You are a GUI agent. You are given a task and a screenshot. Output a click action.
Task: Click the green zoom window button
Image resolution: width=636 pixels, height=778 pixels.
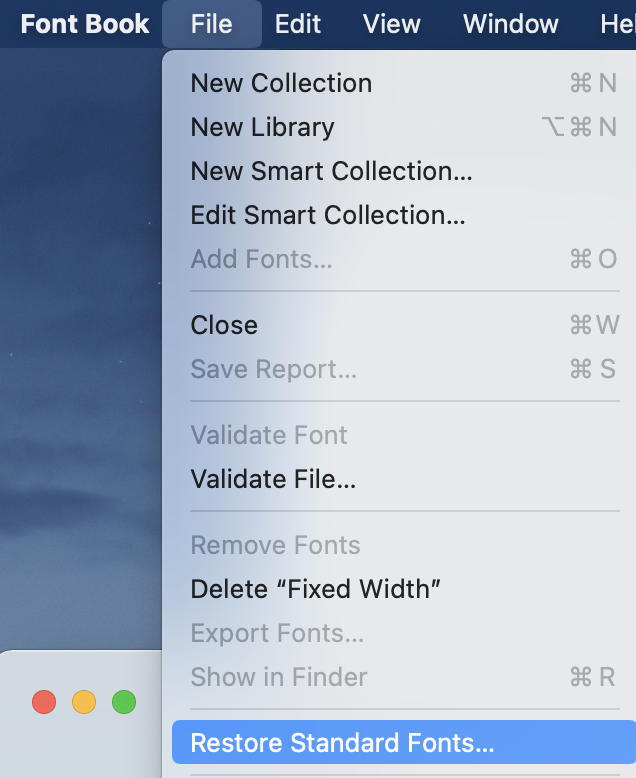coord(124,702)
